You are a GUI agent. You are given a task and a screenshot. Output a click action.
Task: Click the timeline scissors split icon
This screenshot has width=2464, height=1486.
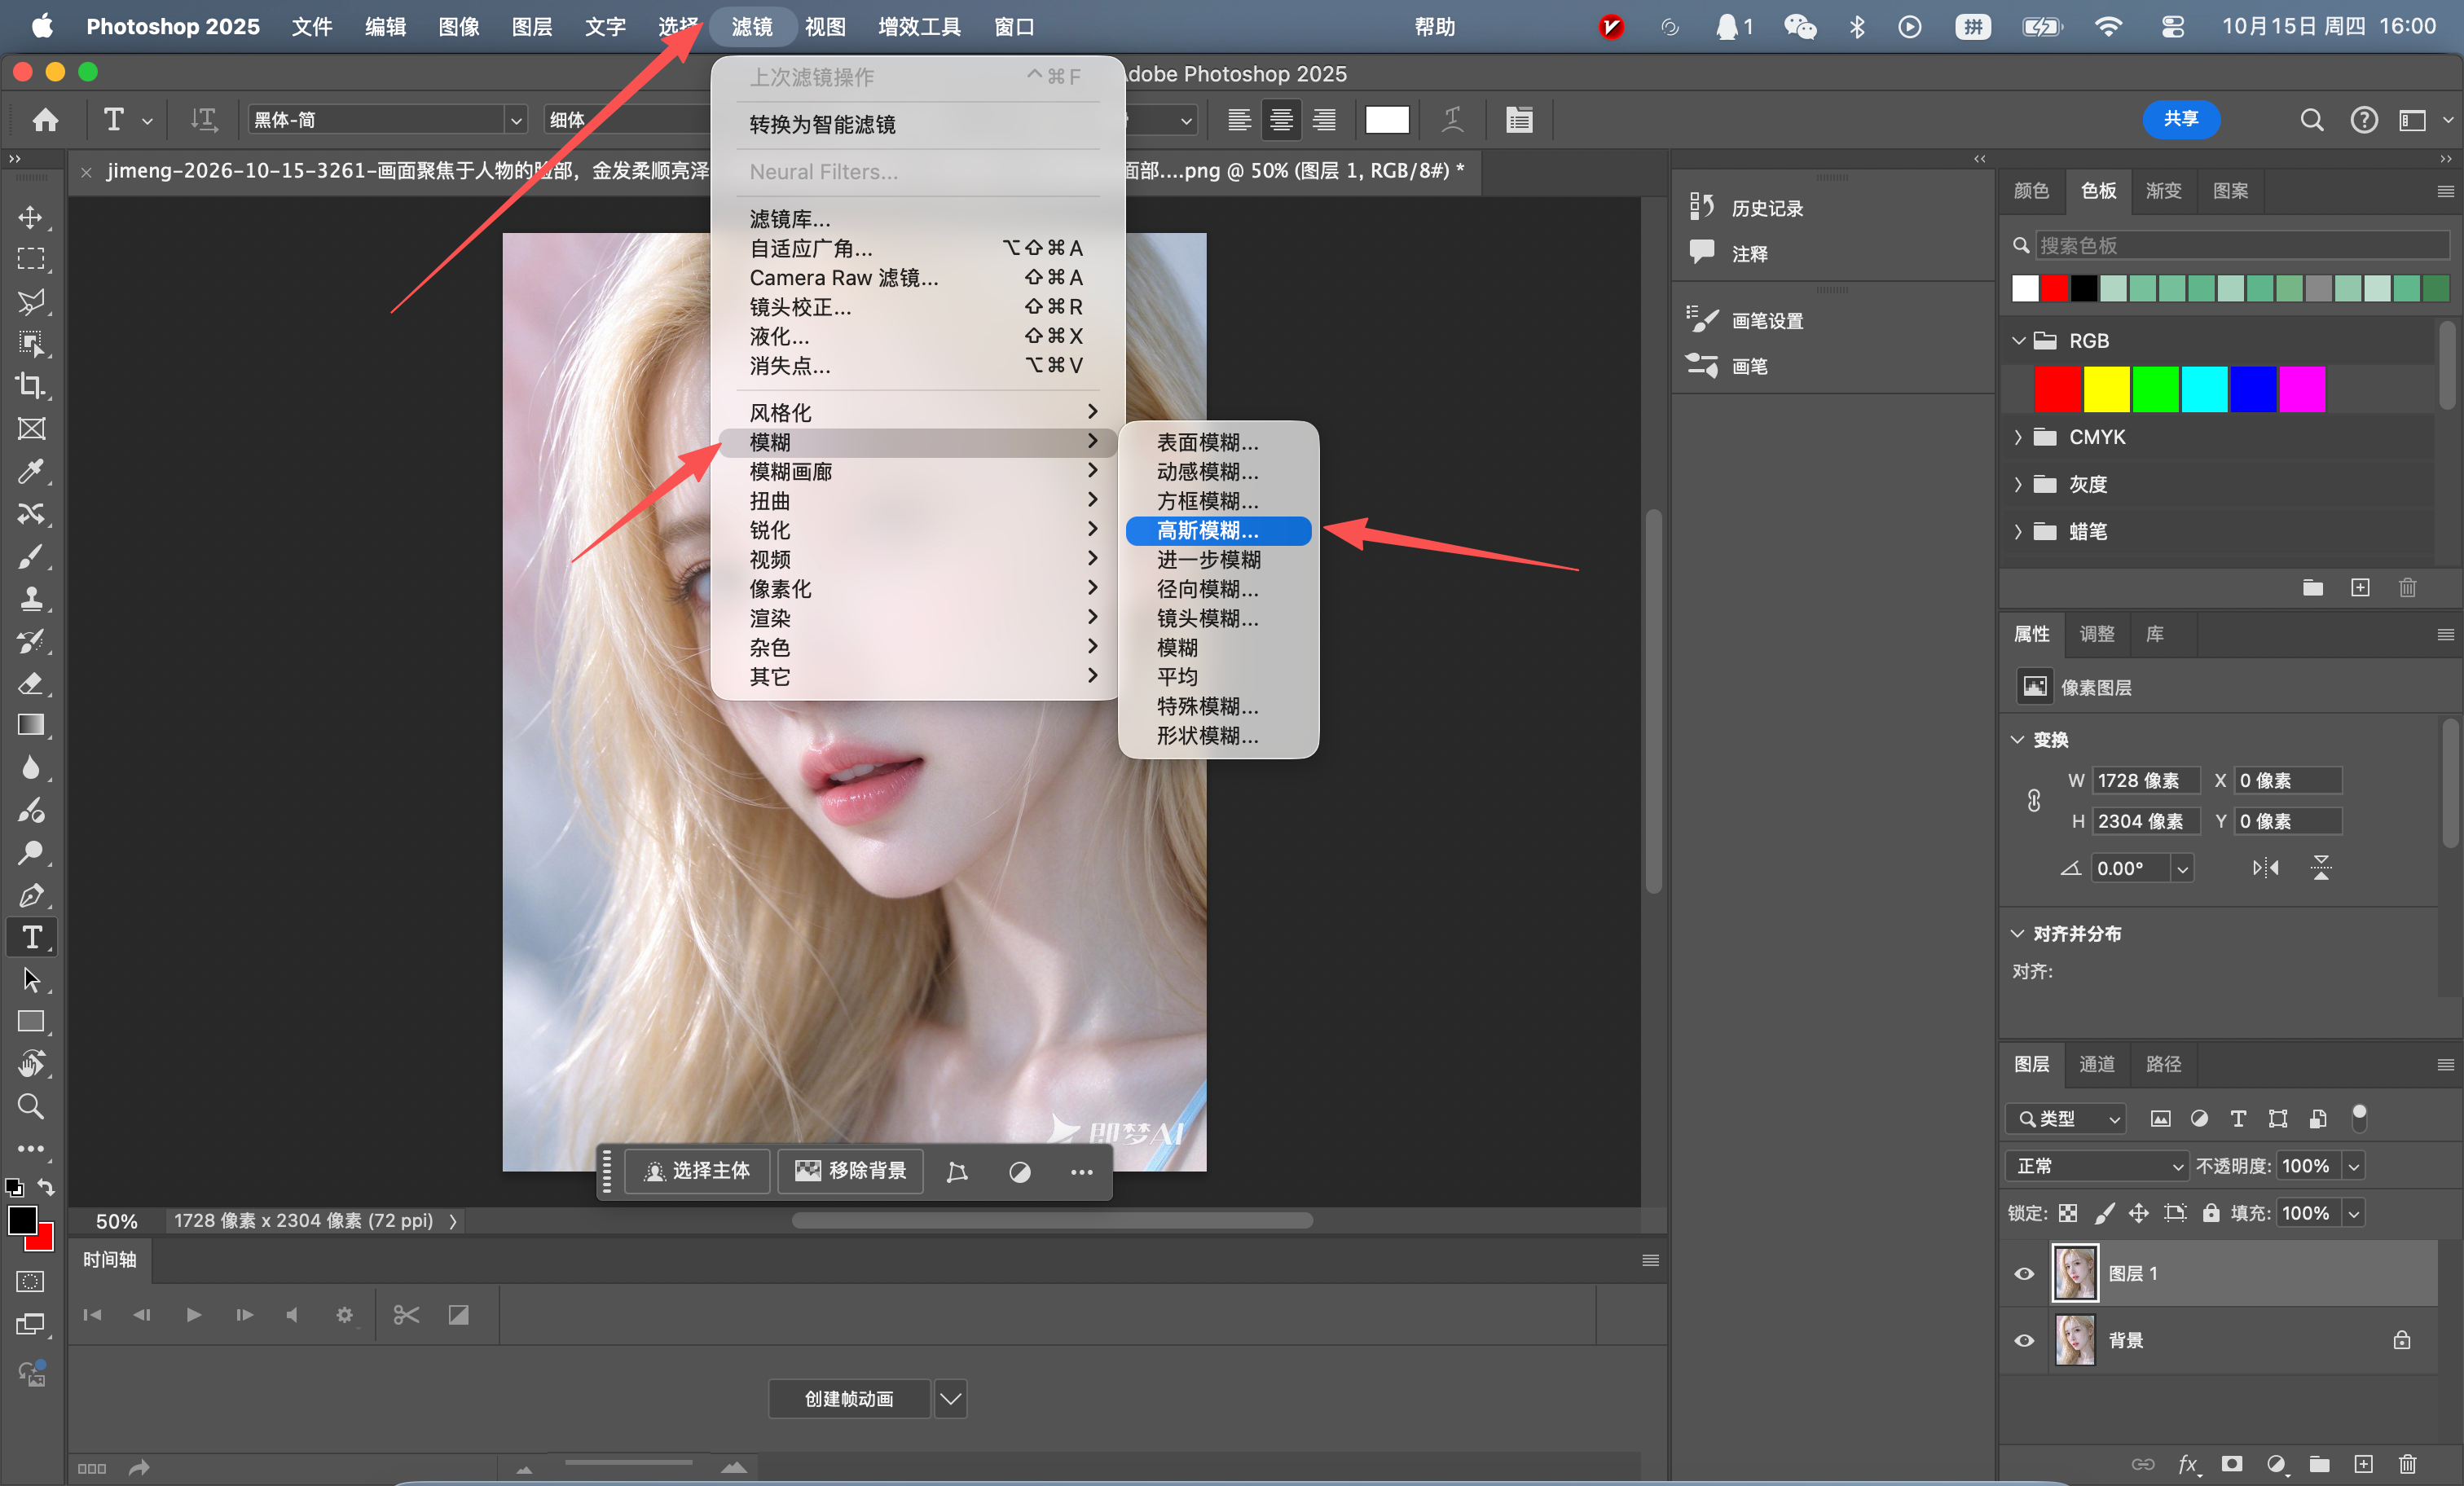[x=406, y=1315]
